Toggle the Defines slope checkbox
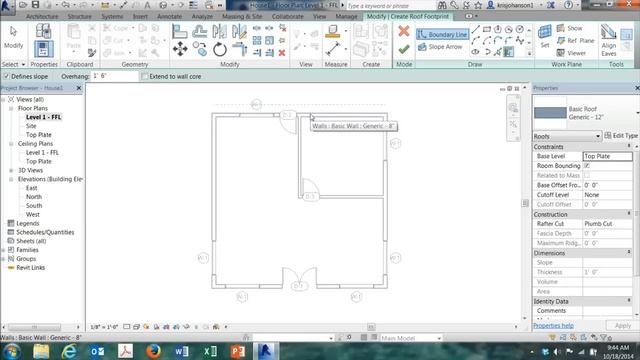The height and width of the screenshot is (360, 640). pyautogui.click(x=6, y=76)
